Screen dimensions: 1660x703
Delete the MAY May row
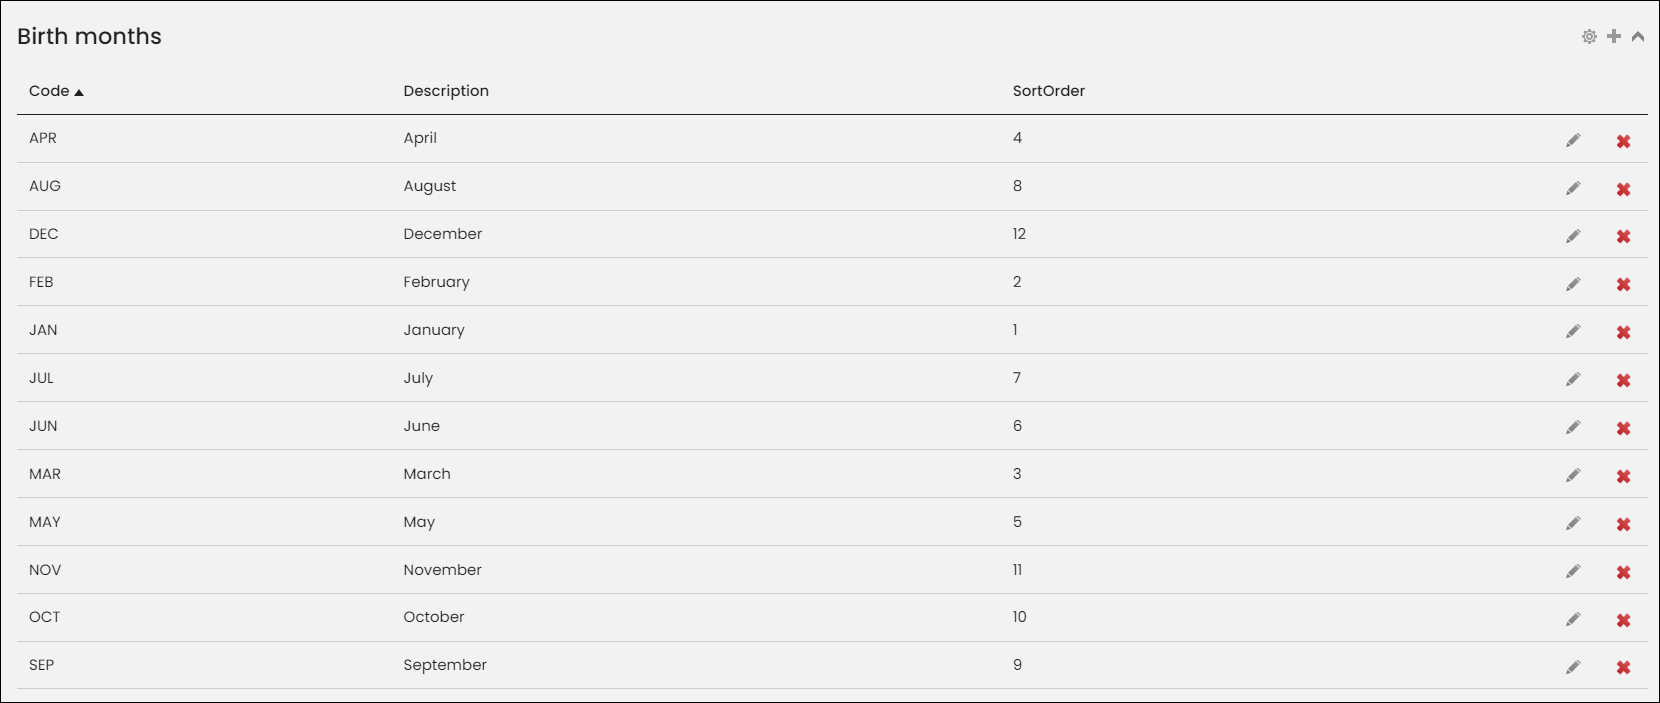click(x=1623, y=524)
